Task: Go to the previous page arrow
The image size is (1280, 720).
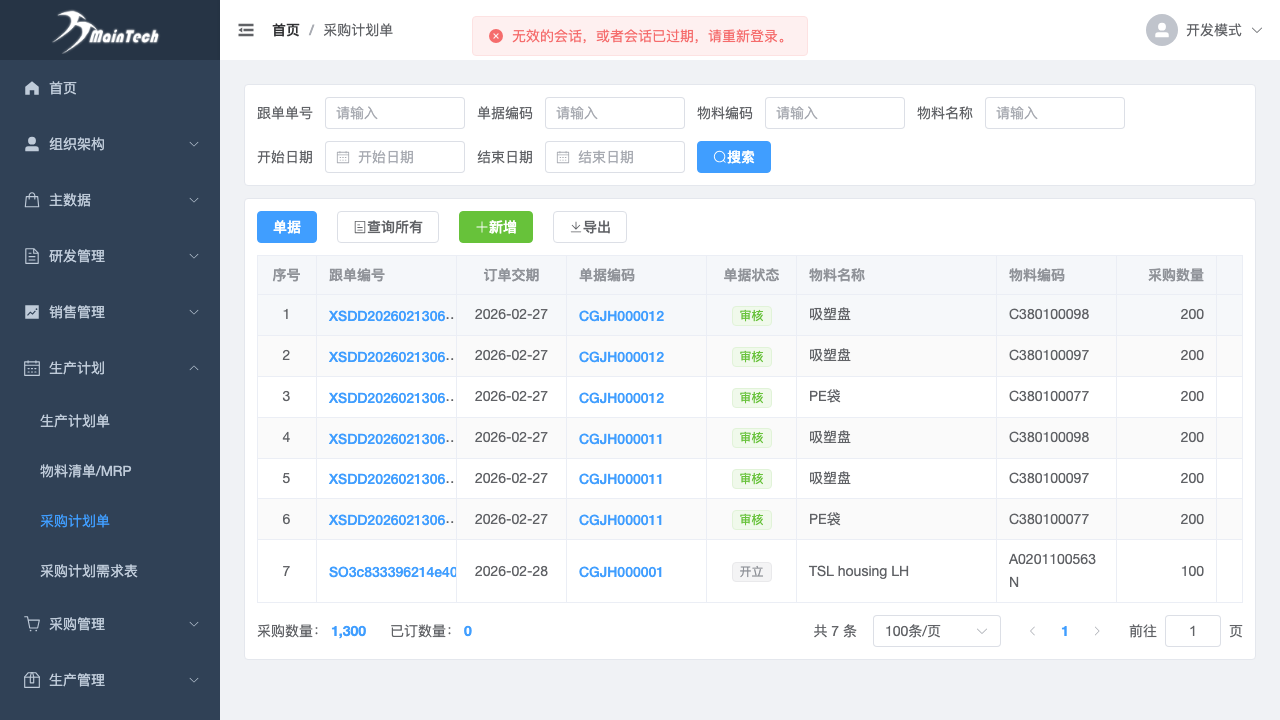Action: (1032, 631)
